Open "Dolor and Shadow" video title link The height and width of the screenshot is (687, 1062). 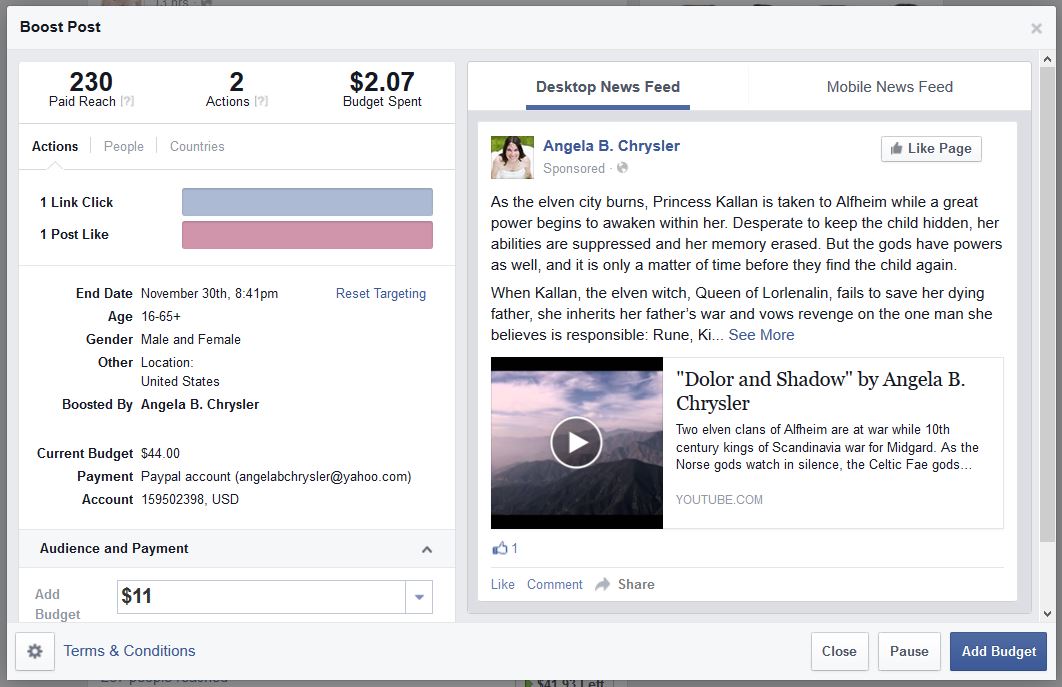[x=820, y=391]
